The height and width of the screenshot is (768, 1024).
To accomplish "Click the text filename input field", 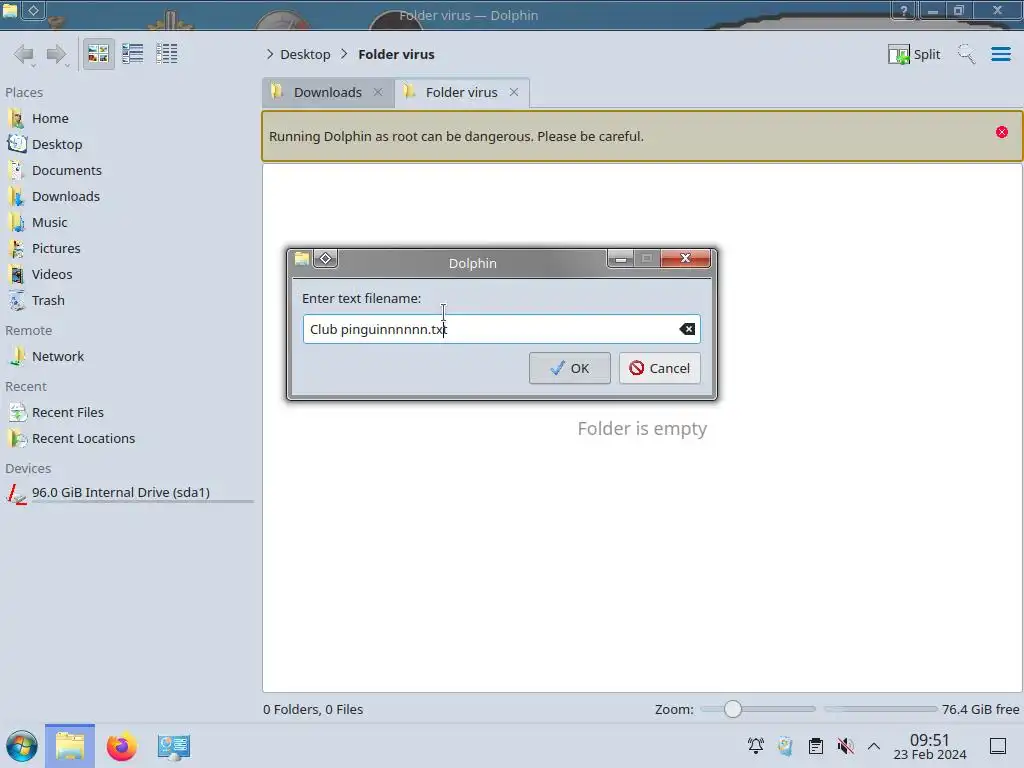I will click(501, 329).
